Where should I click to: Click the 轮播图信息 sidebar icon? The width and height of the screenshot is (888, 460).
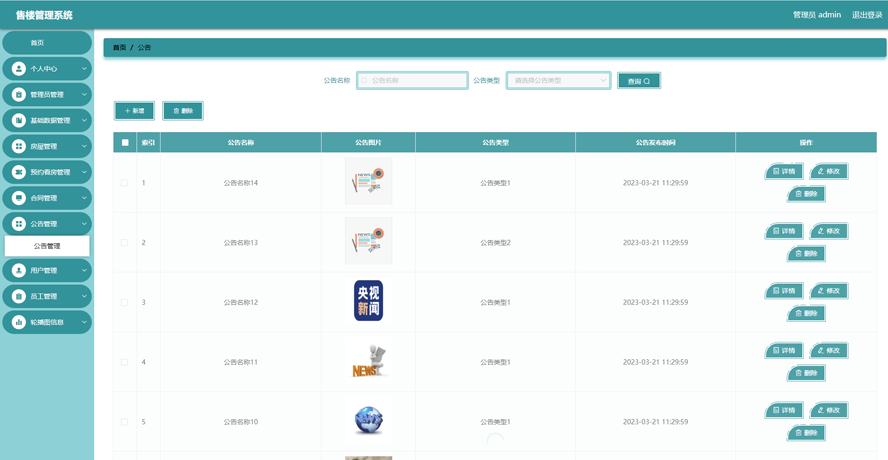pyautogui.click(x=19, y=322)
